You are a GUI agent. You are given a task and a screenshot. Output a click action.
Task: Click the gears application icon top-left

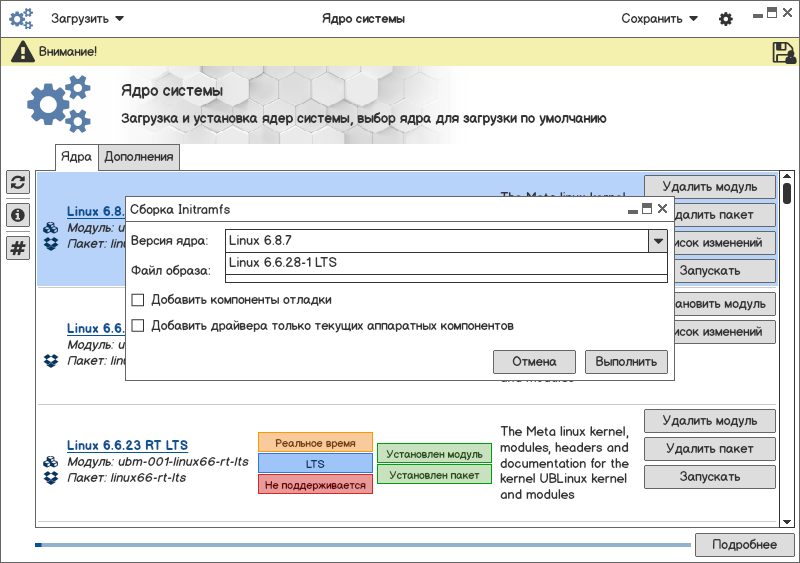[x=21, y=19]
